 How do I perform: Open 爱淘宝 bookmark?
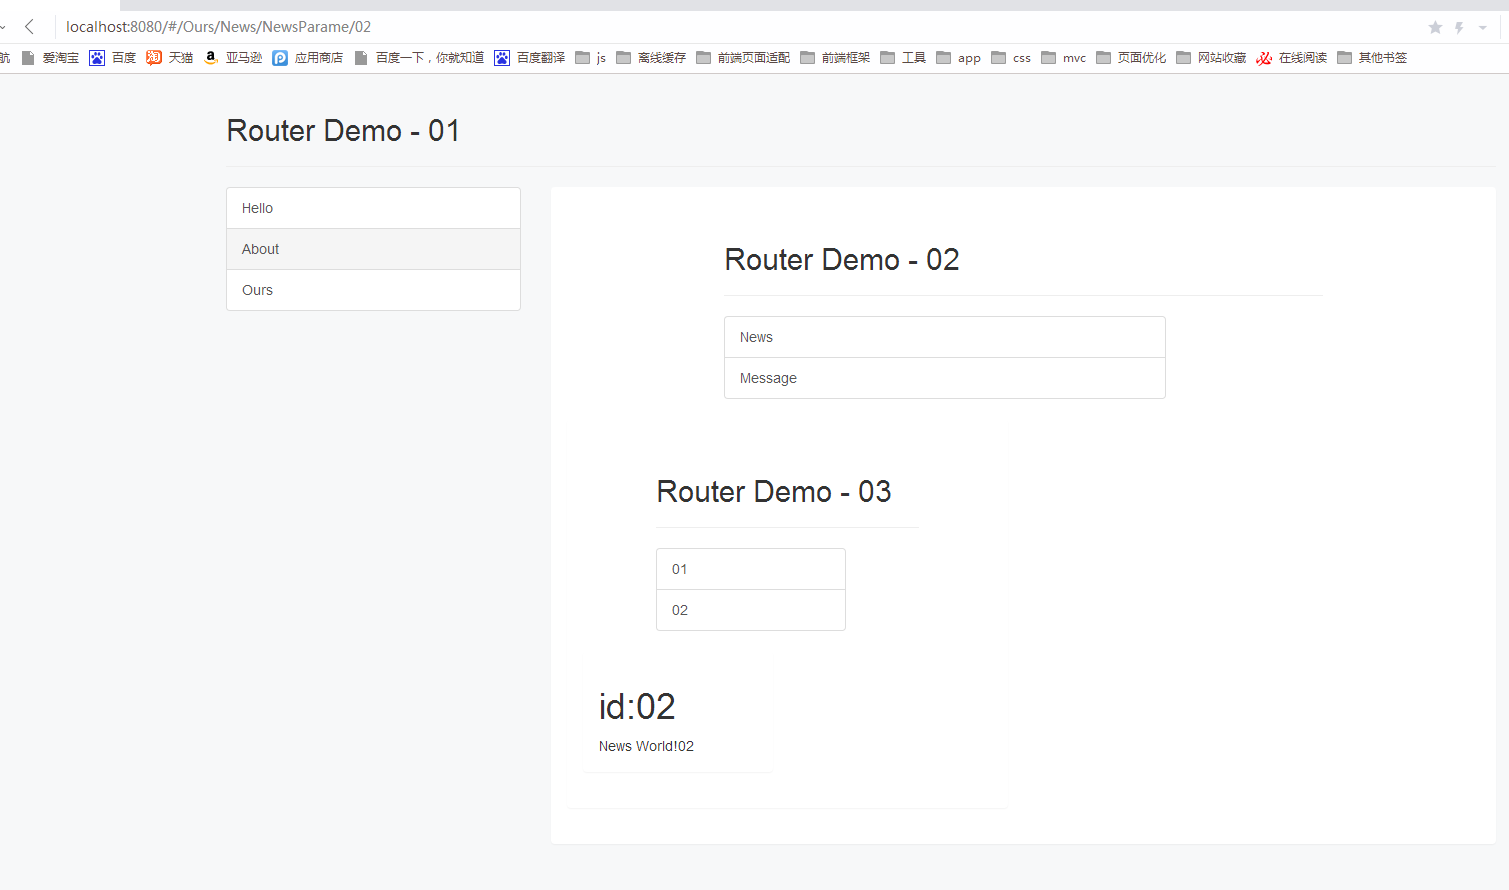[50, 58]
